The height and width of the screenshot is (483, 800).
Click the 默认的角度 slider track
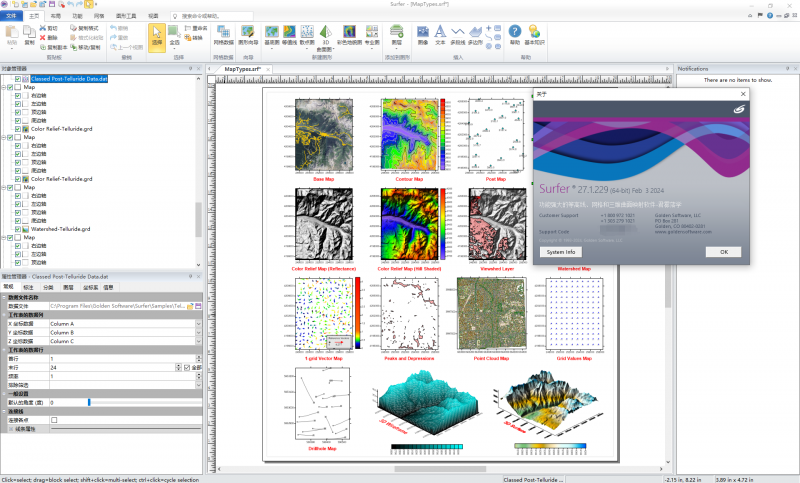coord(140,402)
